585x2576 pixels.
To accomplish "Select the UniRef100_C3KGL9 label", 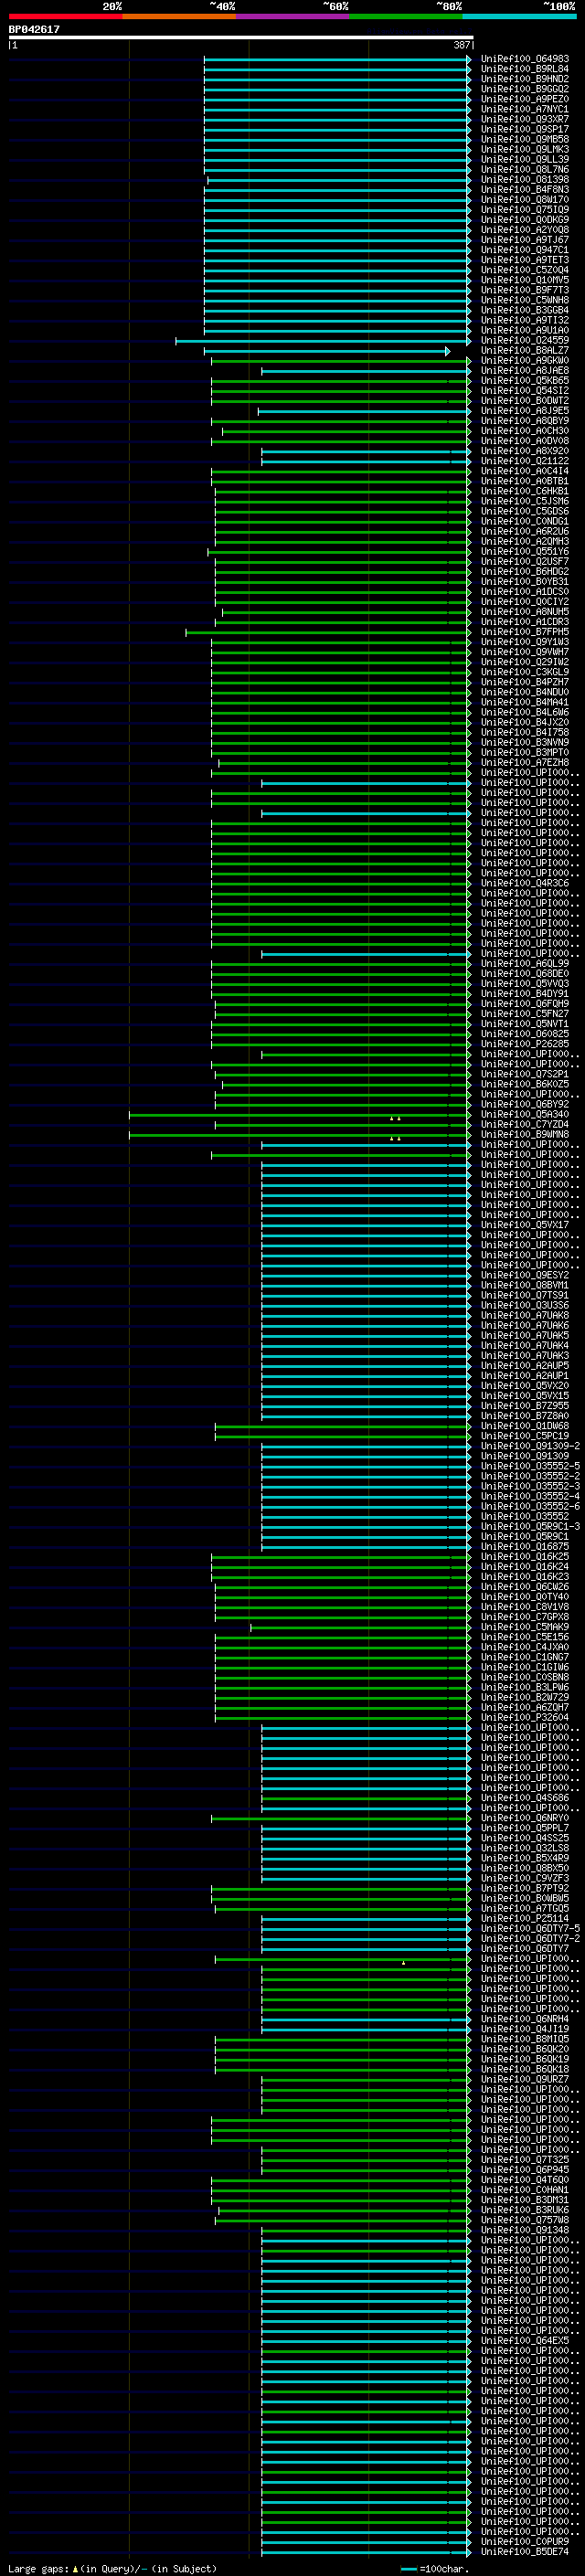I will click(524, 672).
